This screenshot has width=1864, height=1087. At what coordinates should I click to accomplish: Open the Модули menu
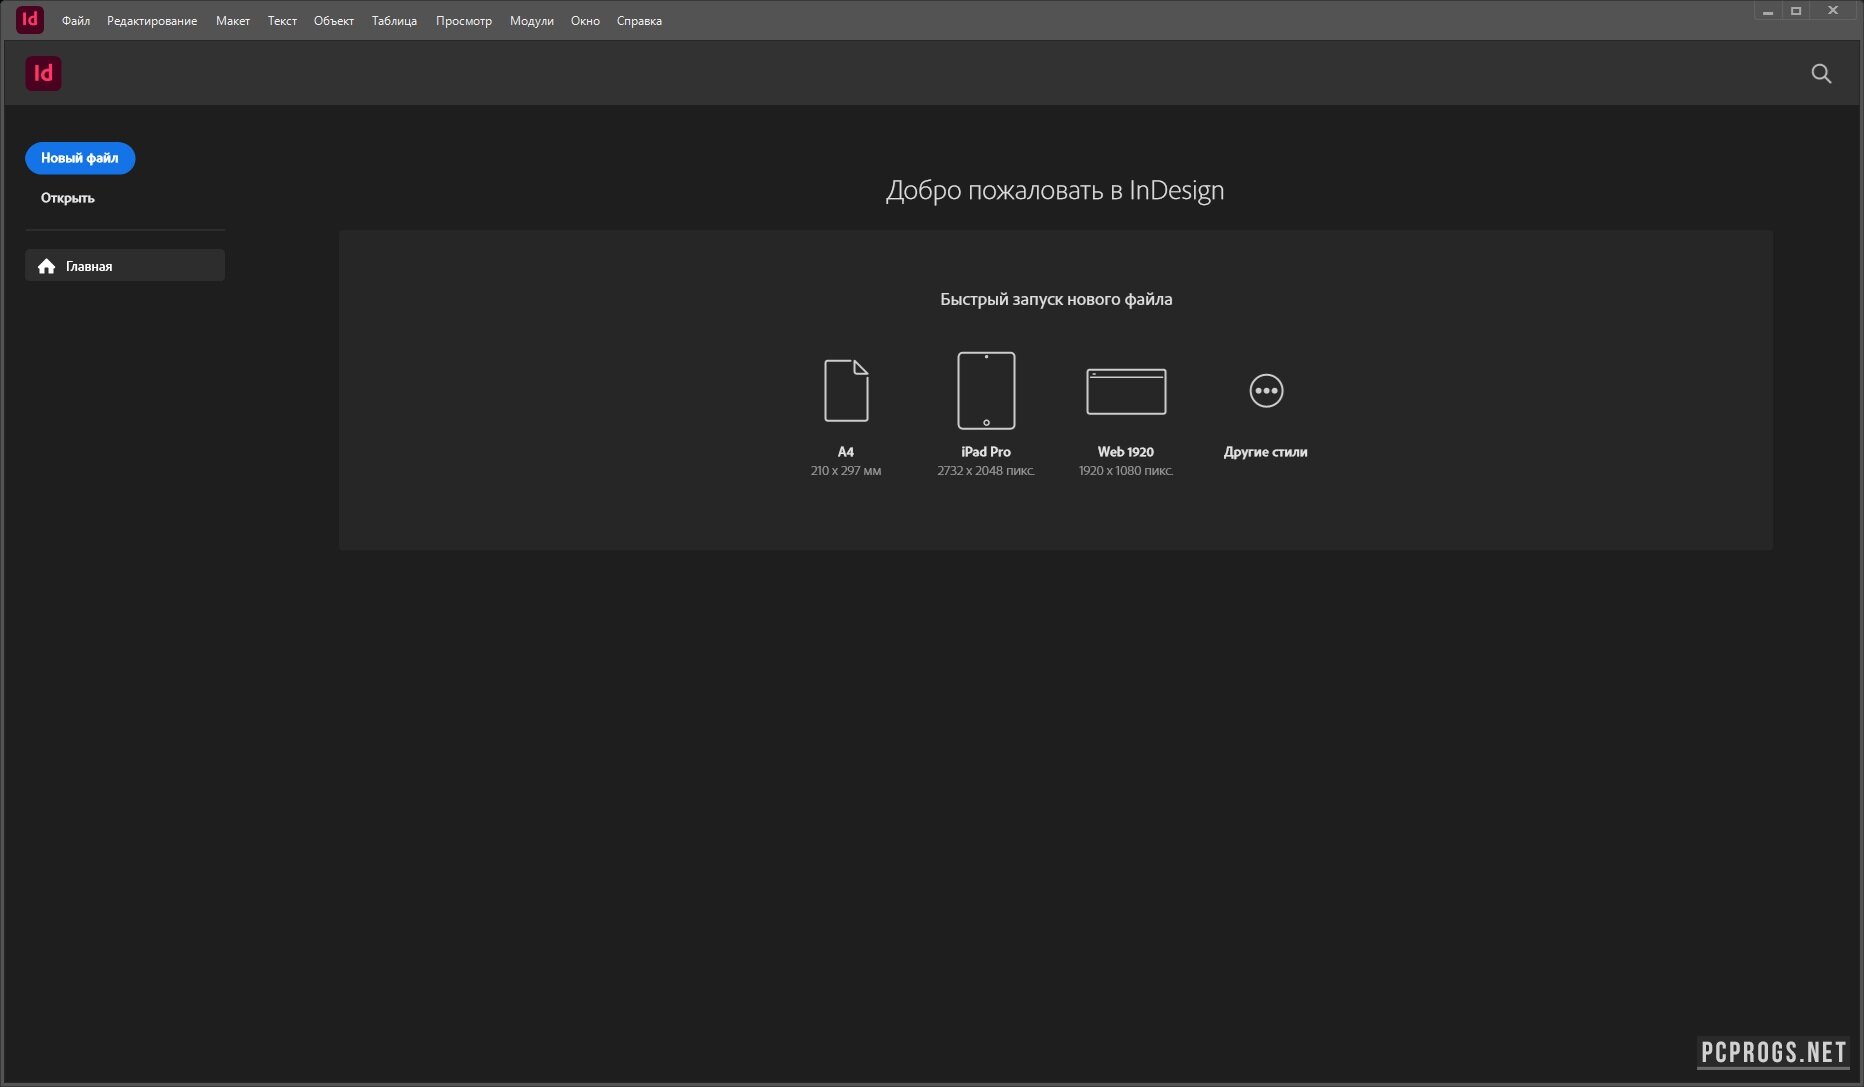tap(531, 21)
